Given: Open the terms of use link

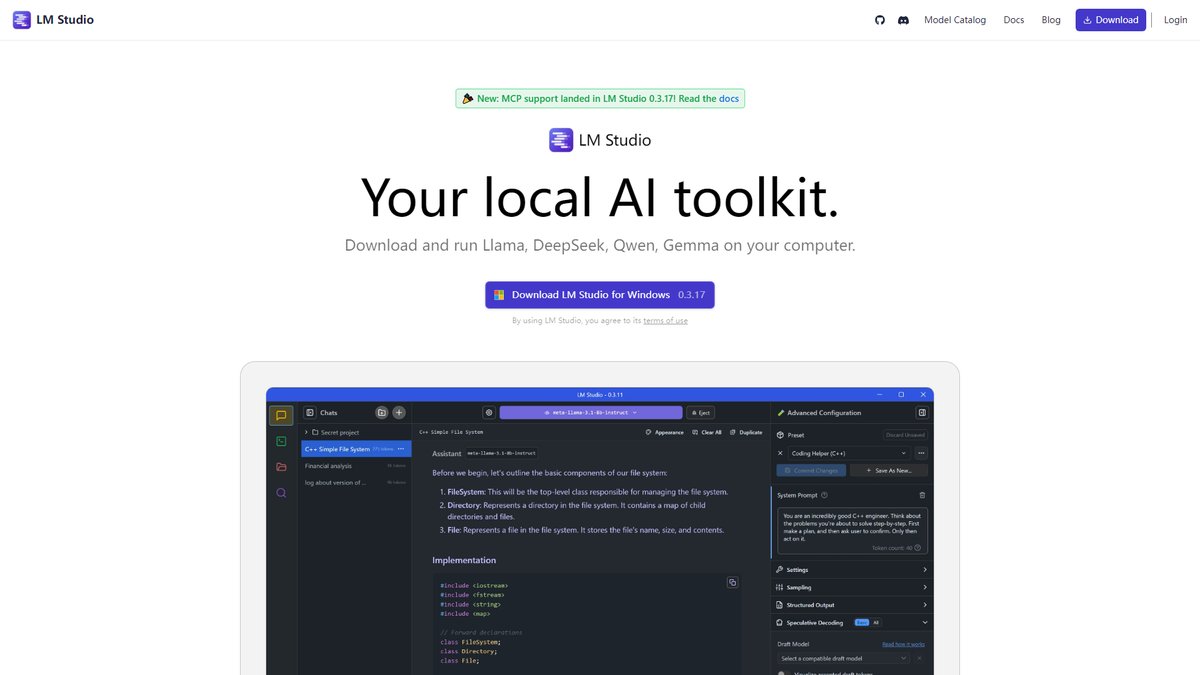Looking at the screenshot, I should point(665,321).
